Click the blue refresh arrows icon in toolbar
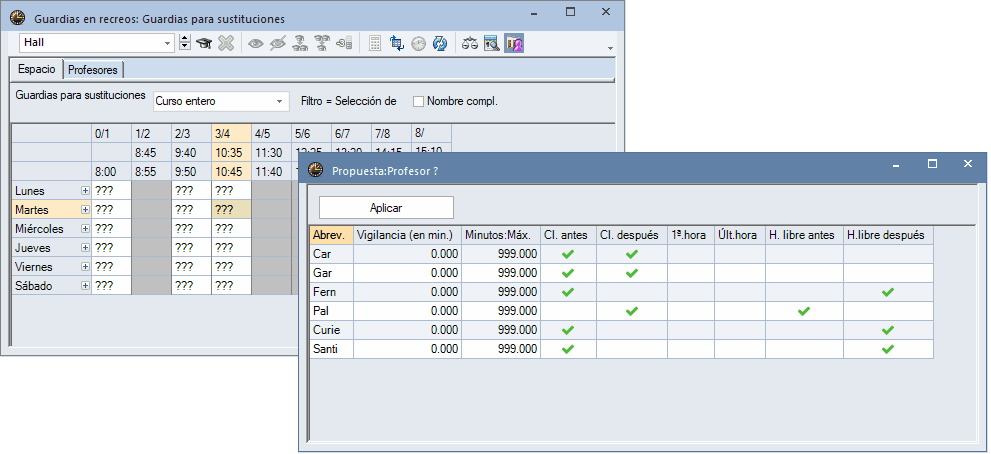 440,43
